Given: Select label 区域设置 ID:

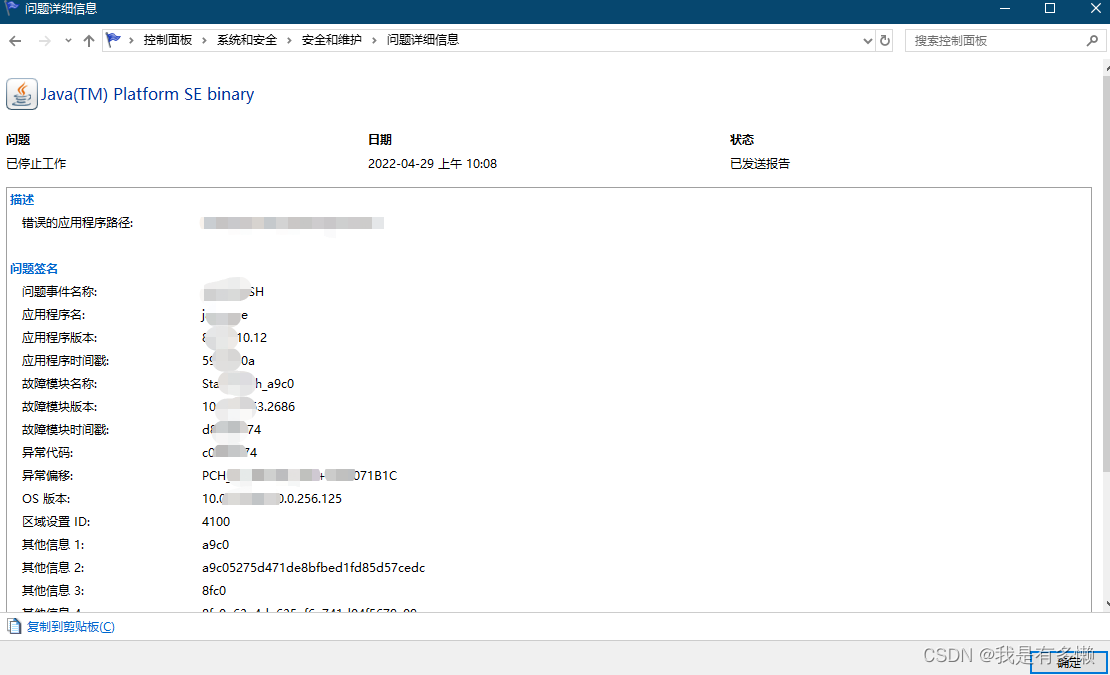Looking at the screenshot, I should pyautogui.click(x=56, y=521).
